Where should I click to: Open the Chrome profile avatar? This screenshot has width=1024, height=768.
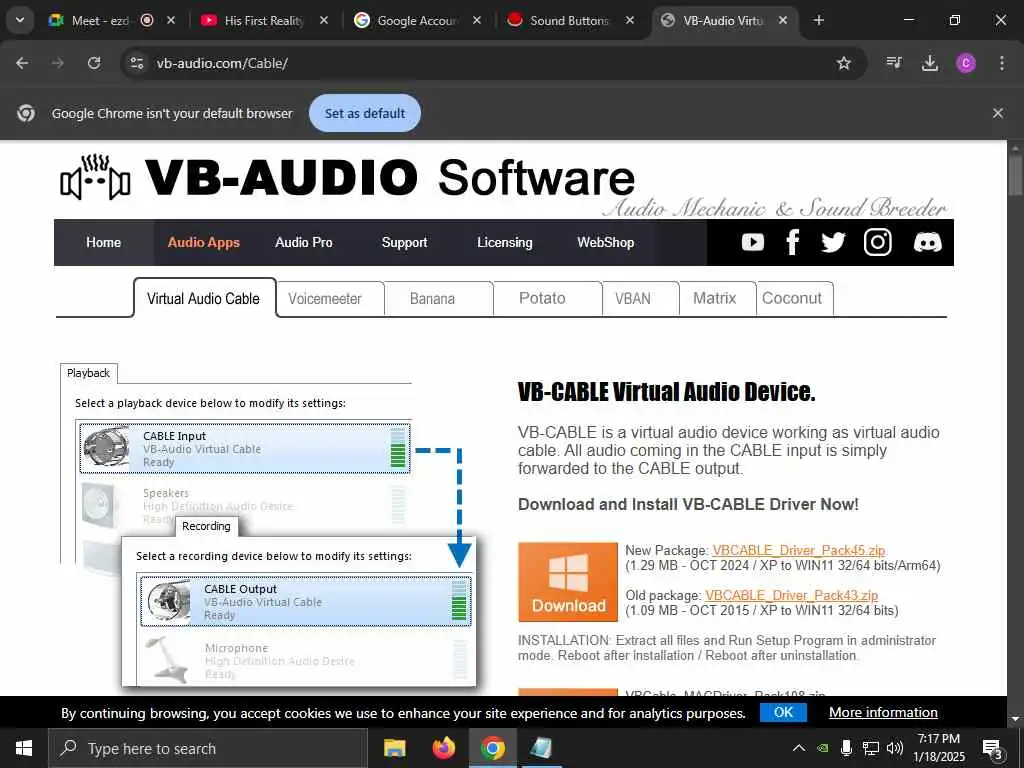click(x=966, y=63)
